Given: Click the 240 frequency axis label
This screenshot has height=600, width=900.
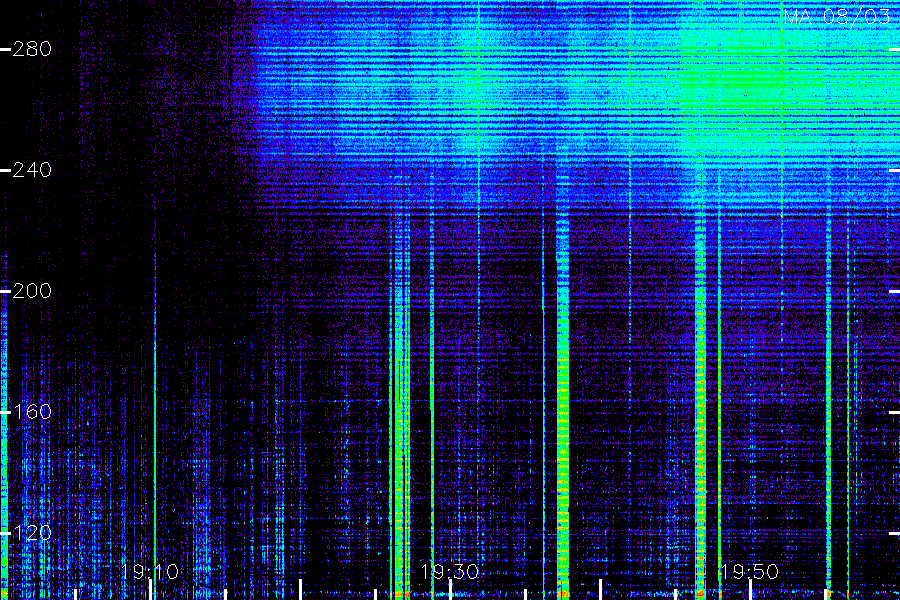Looking at the screenshot, I should [x=32, y=170].
